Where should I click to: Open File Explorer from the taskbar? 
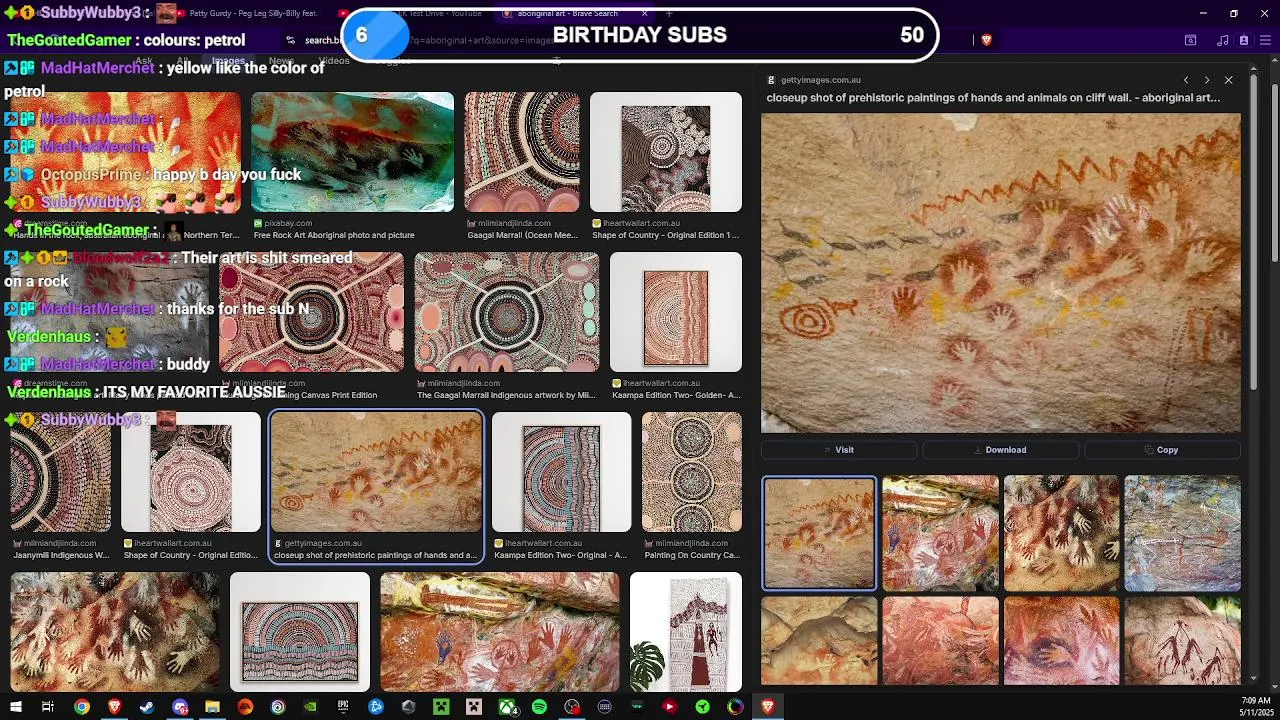(212, 707)
